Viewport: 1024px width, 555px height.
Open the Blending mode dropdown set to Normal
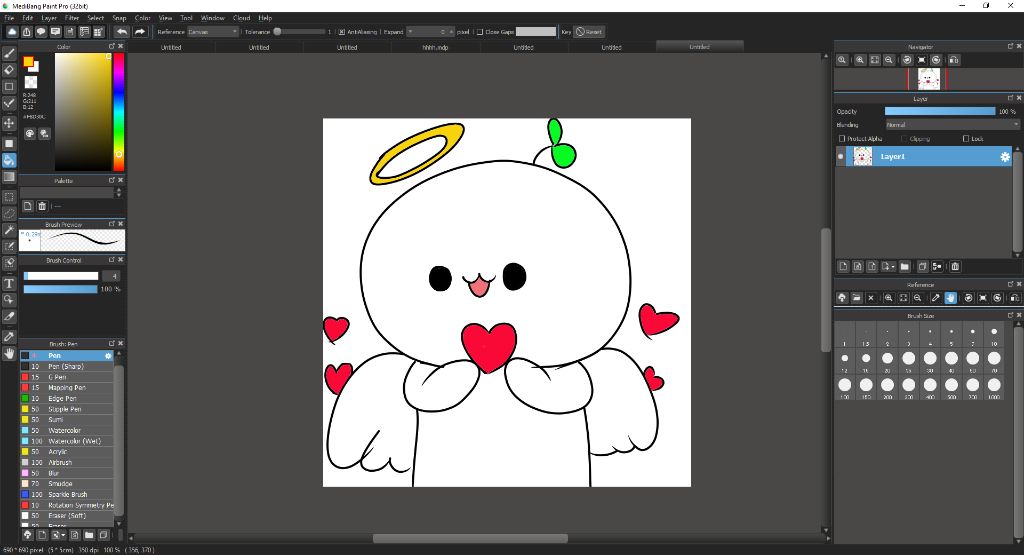point(952,125)
